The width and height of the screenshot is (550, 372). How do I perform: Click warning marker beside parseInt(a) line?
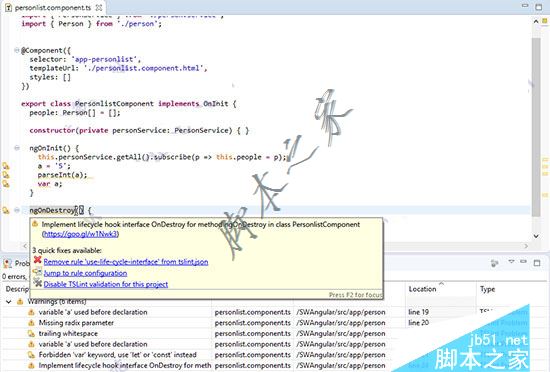tap(6, 175)
